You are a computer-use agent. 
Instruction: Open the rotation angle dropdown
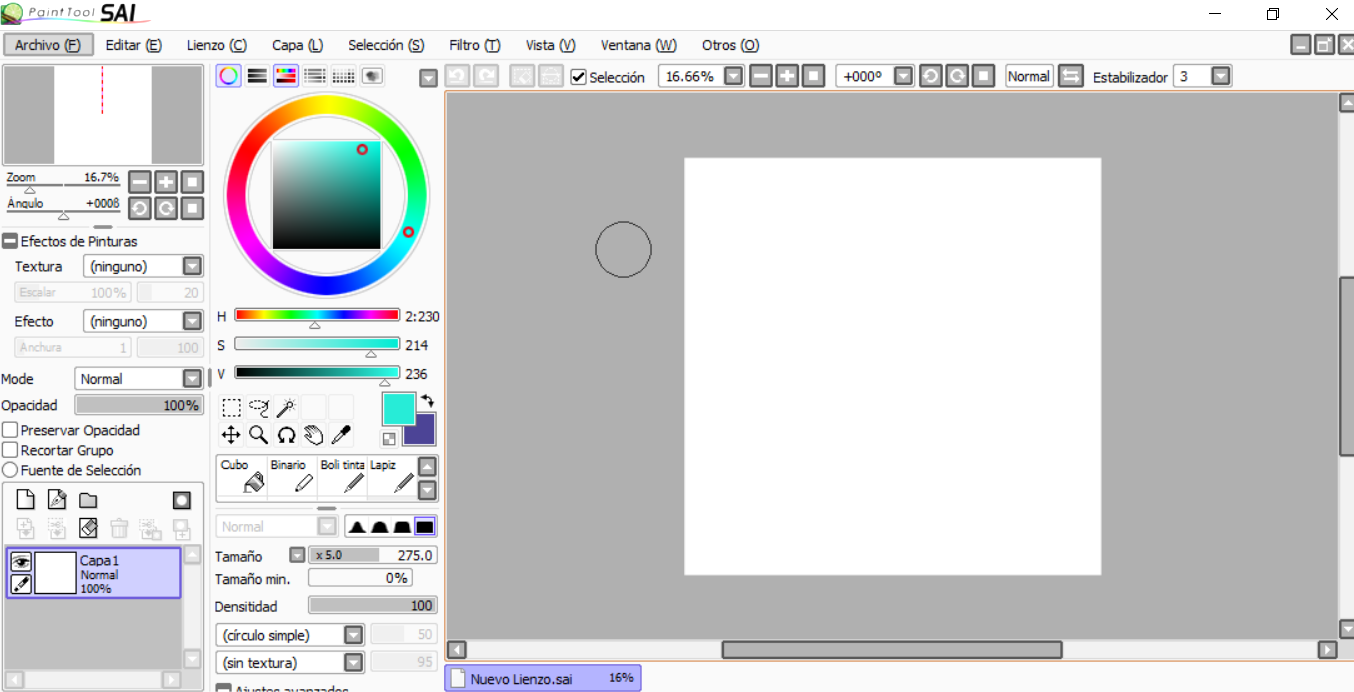pyautogui.click(x=904, y=76)
